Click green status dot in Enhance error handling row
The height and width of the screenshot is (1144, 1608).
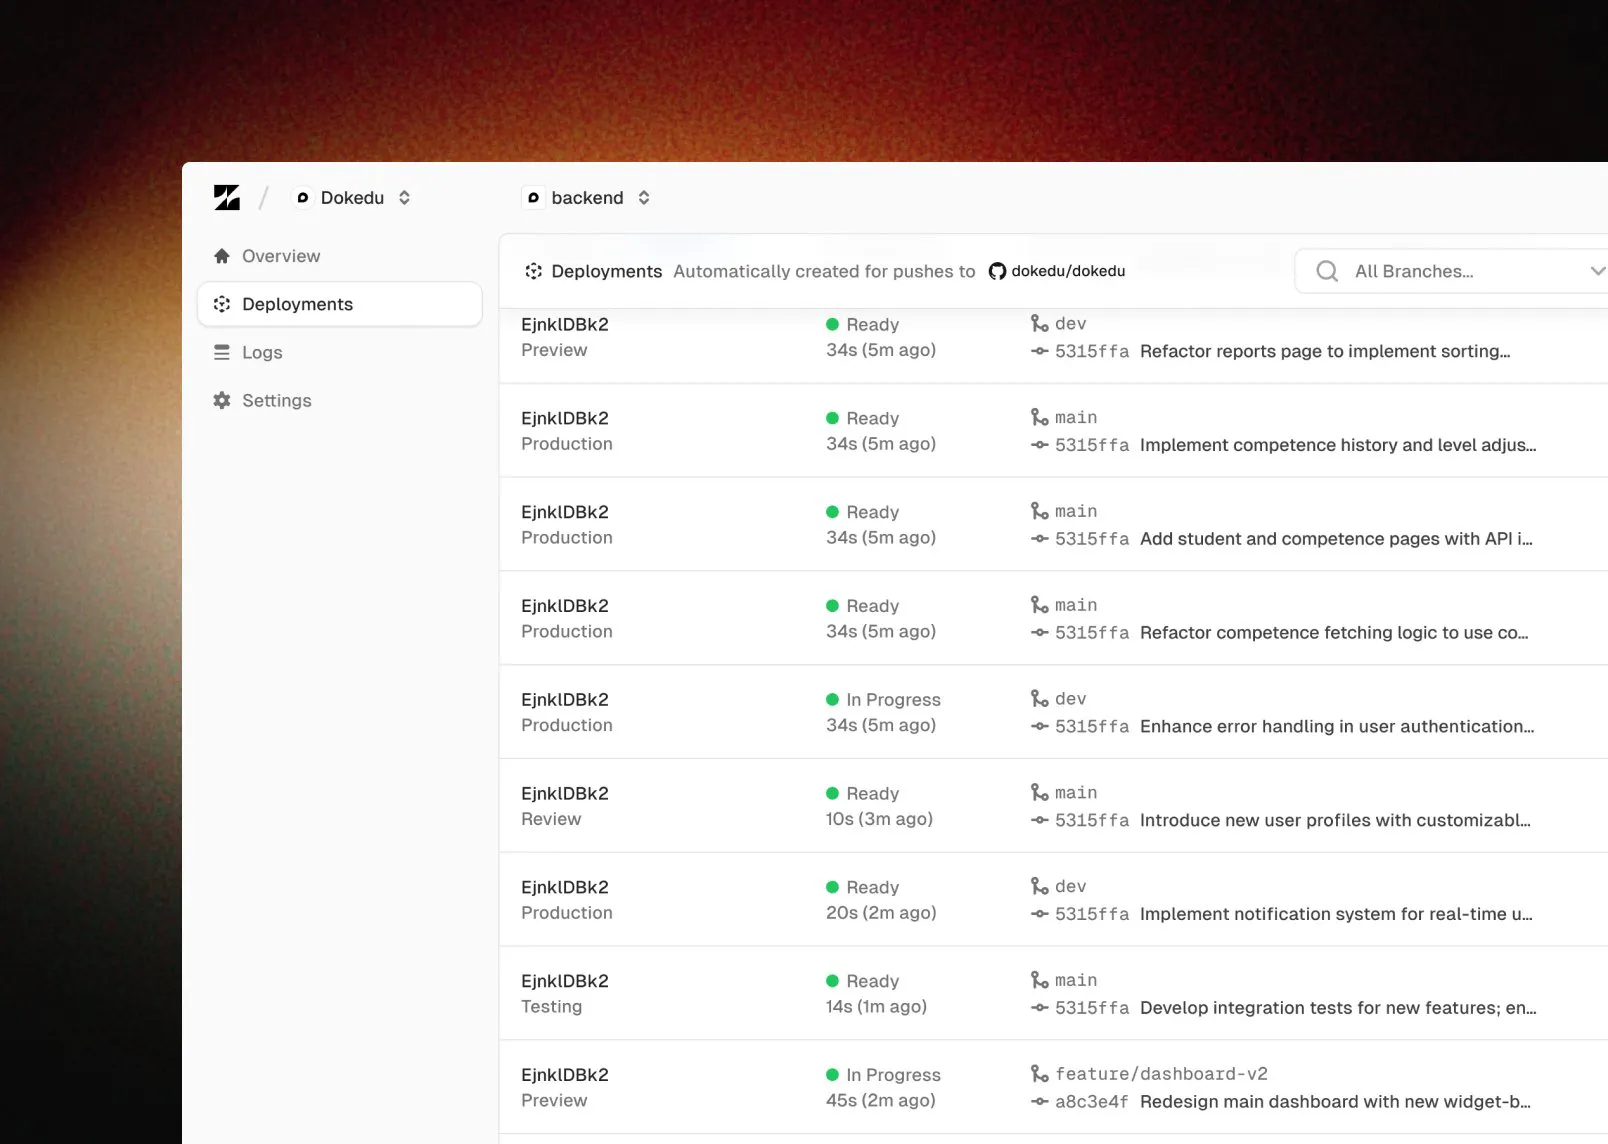(832, 699)
